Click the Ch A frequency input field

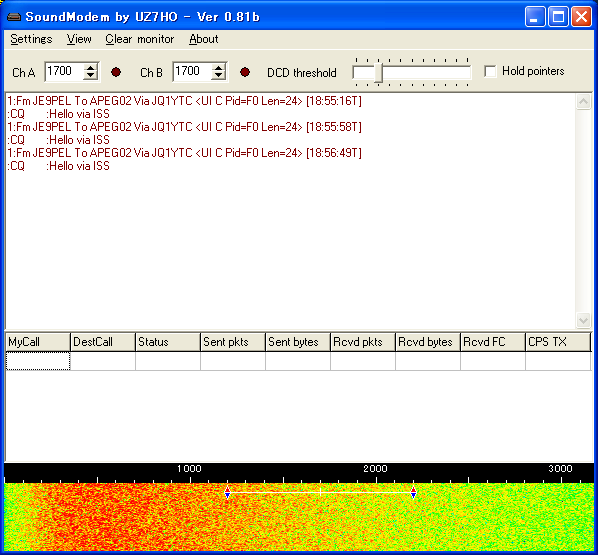click(64, 71)
